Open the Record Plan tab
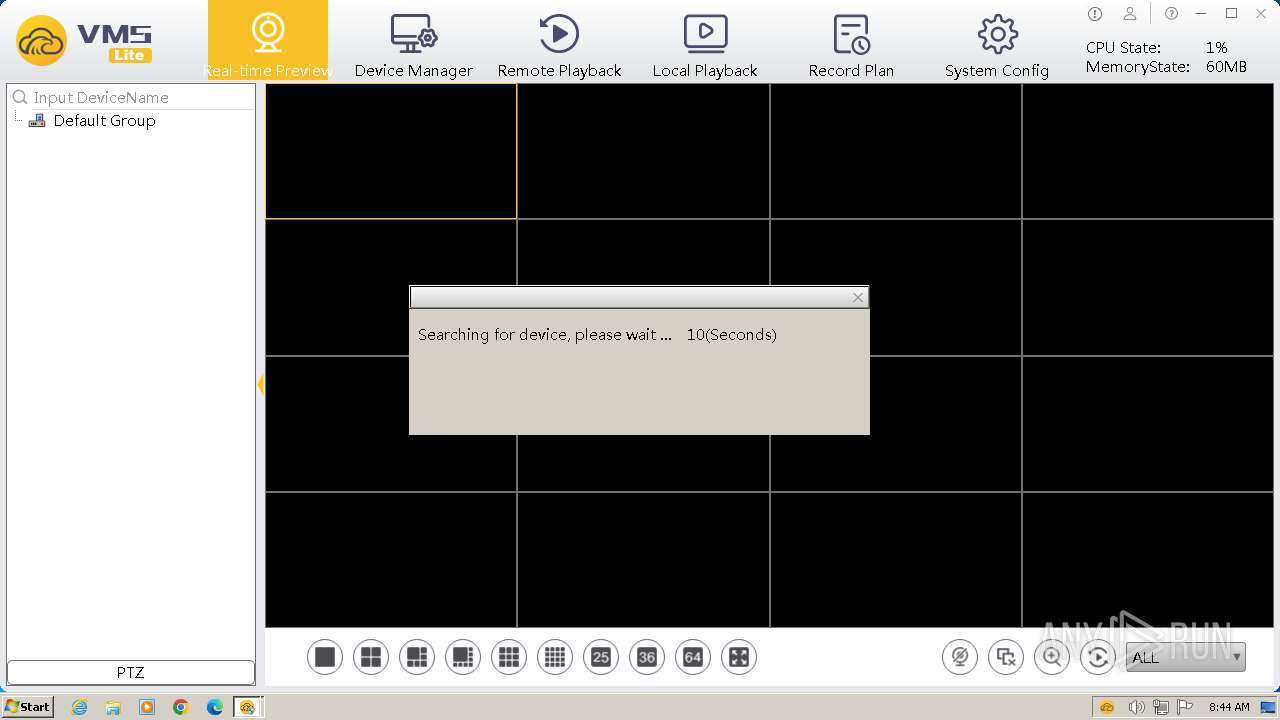The image size is (1280, 720). [x=851, y=45]
